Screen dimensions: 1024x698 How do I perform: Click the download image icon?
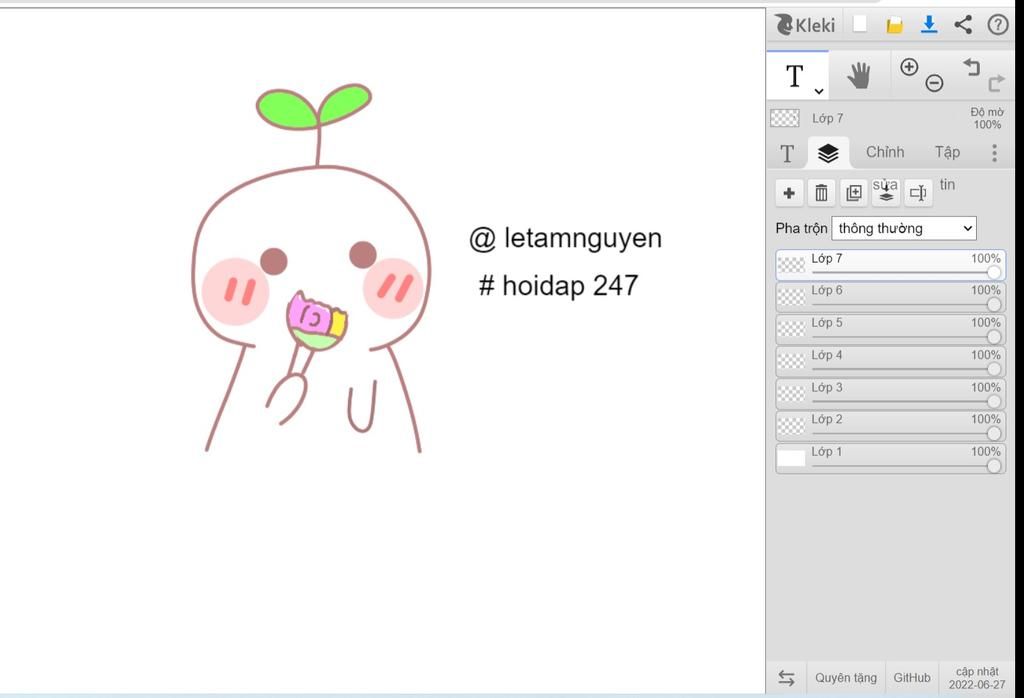pyautogui.click(x=929, y=25)
